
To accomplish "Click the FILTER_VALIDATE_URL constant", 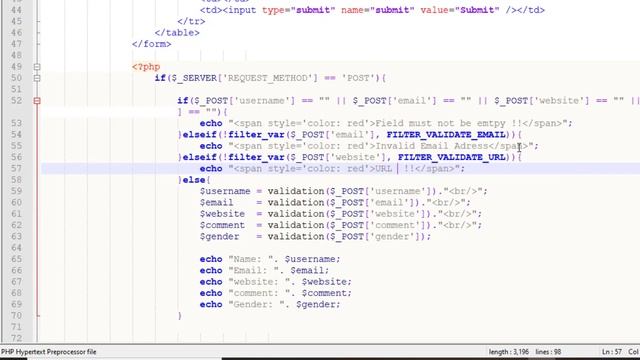I will pos(452,157).
